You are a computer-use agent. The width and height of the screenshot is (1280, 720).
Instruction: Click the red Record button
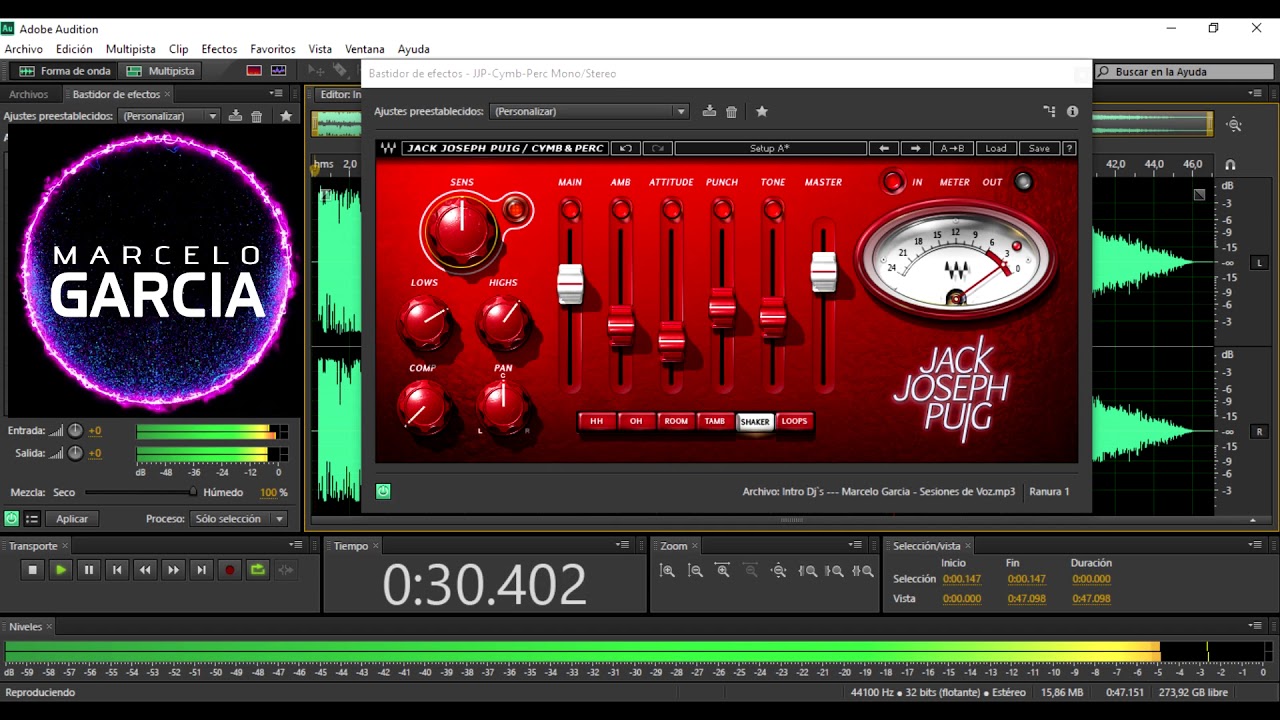coord(229,570)
